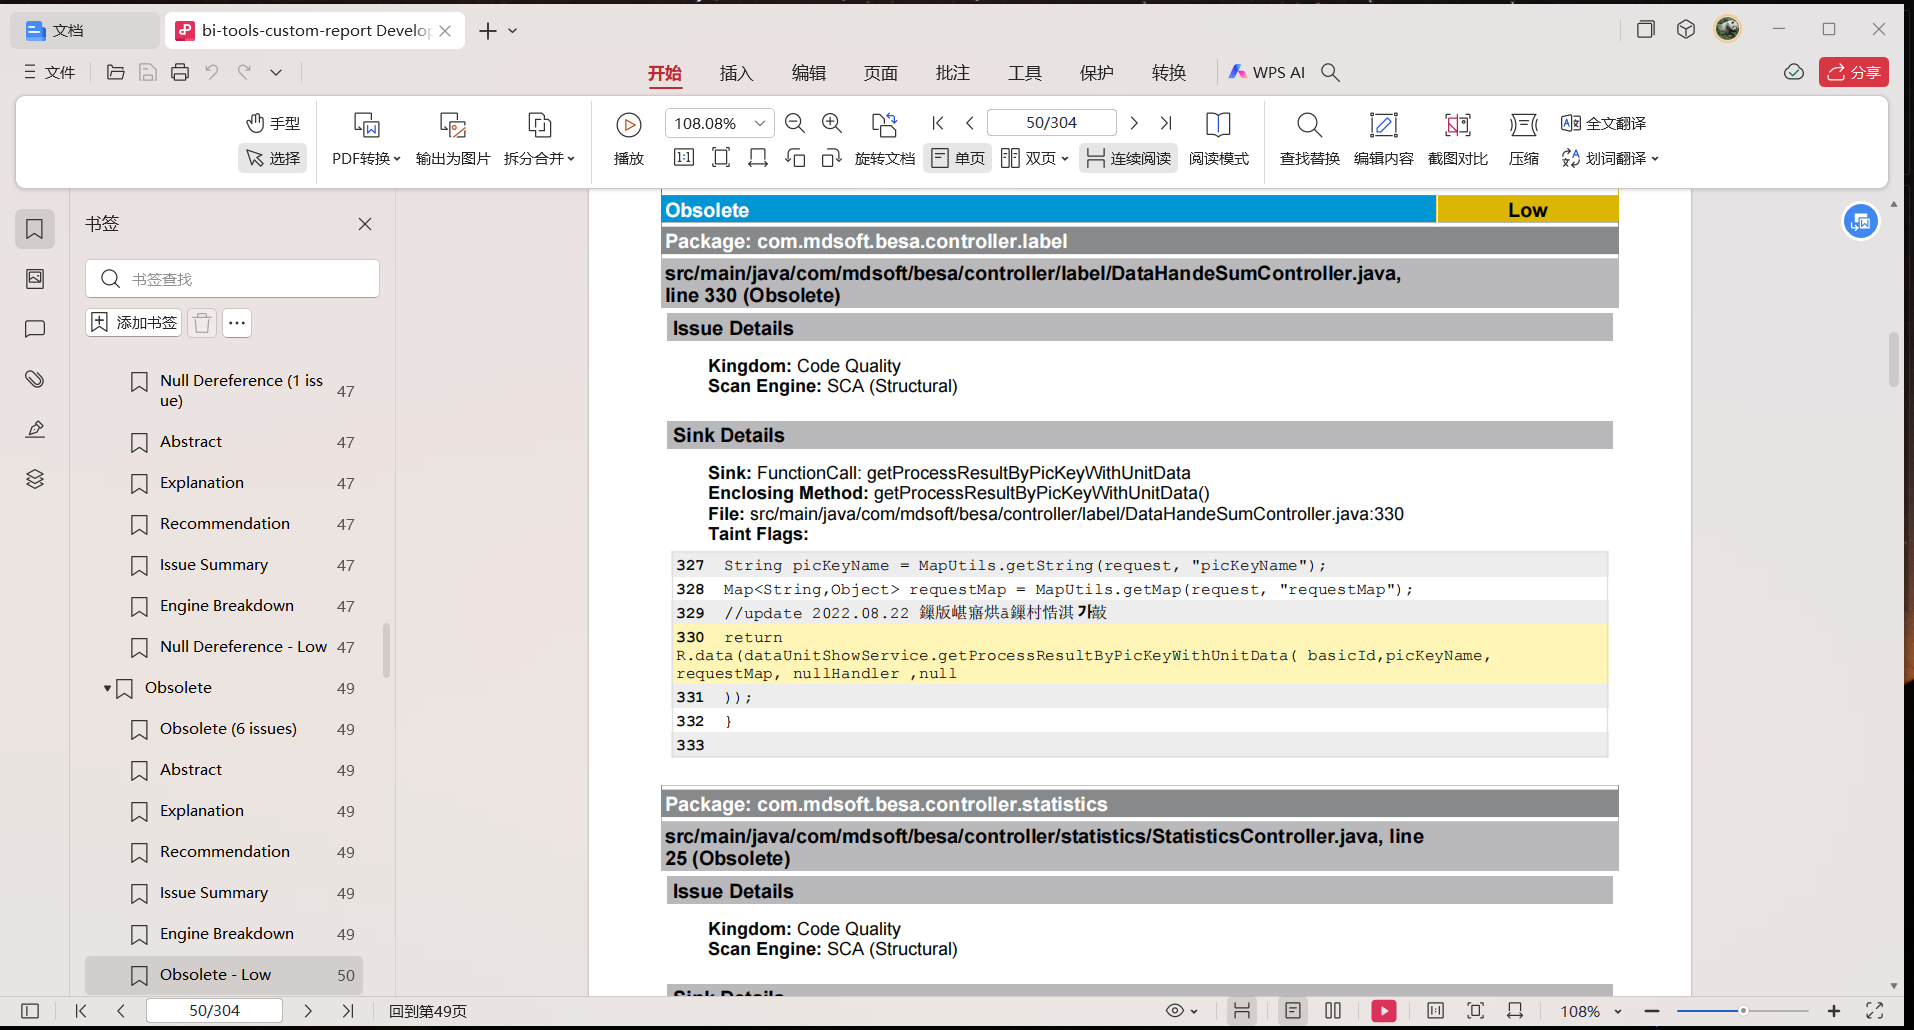Go to next page in toolbar
The height and width of the screenshot is (1030, 1914).
pos(1134,123)
